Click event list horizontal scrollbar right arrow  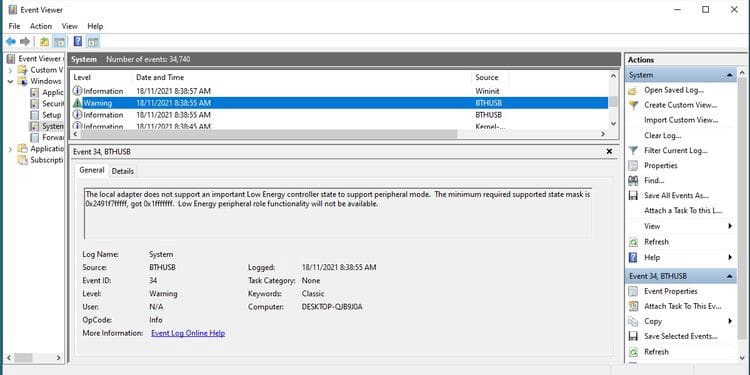click(x=603, y=134)
